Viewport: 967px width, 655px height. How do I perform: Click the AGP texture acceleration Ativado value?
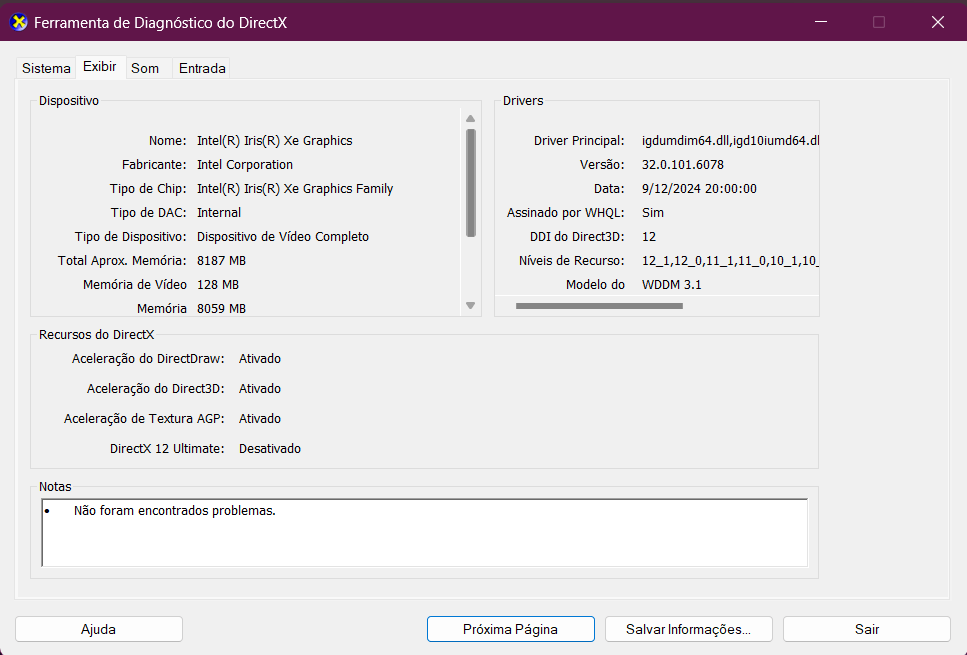pos(260,419)
